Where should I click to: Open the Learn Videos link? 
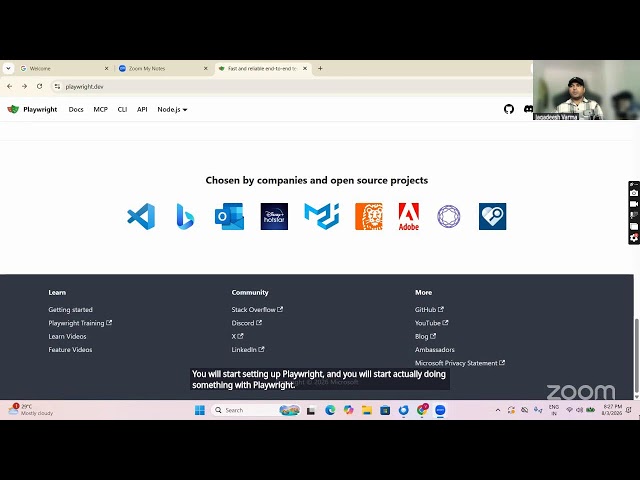coord(67,337)
